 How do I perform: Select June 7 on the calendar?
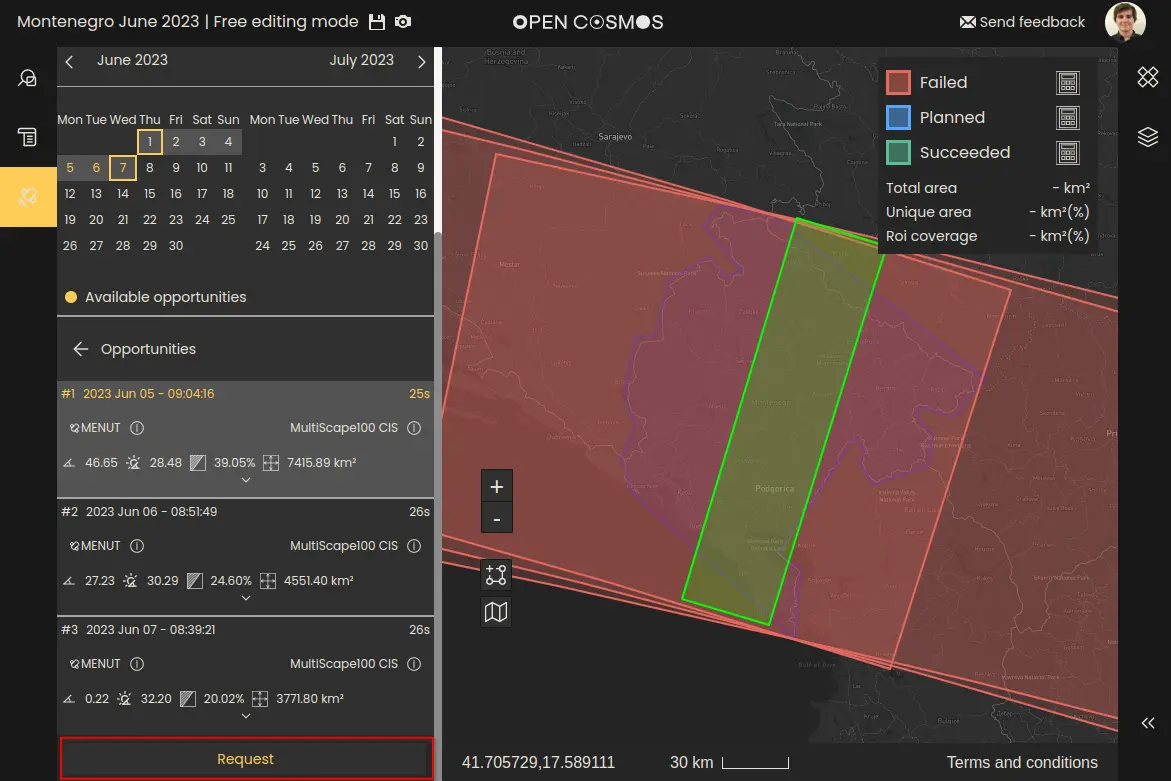(123, 168)
